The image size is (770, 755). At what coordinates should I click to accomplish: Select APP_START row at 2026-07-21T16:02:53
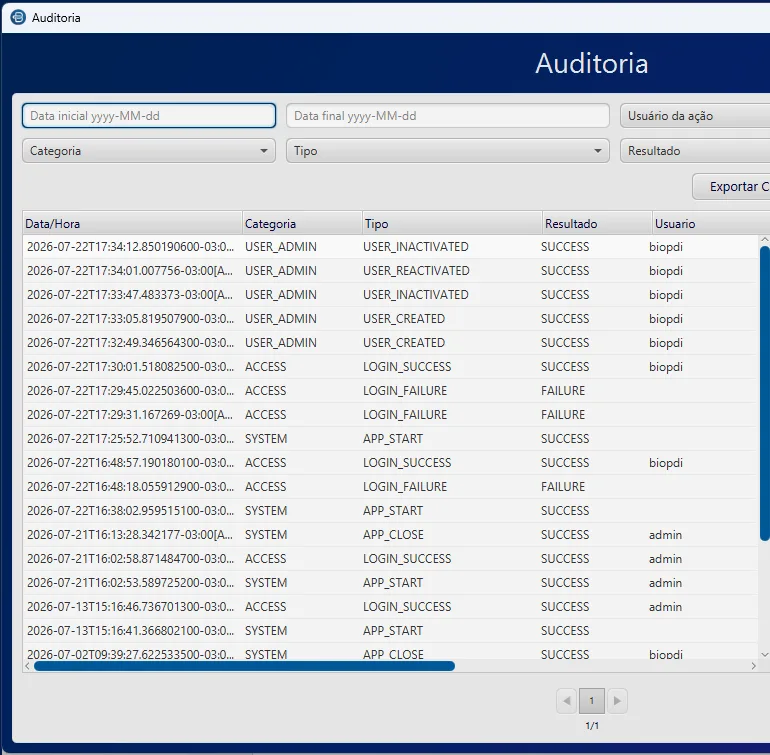point(389,583)
